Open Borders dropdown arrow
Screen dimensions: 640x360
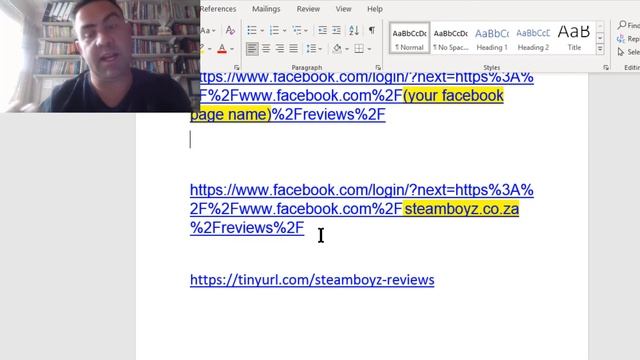(x=369, y=49)
